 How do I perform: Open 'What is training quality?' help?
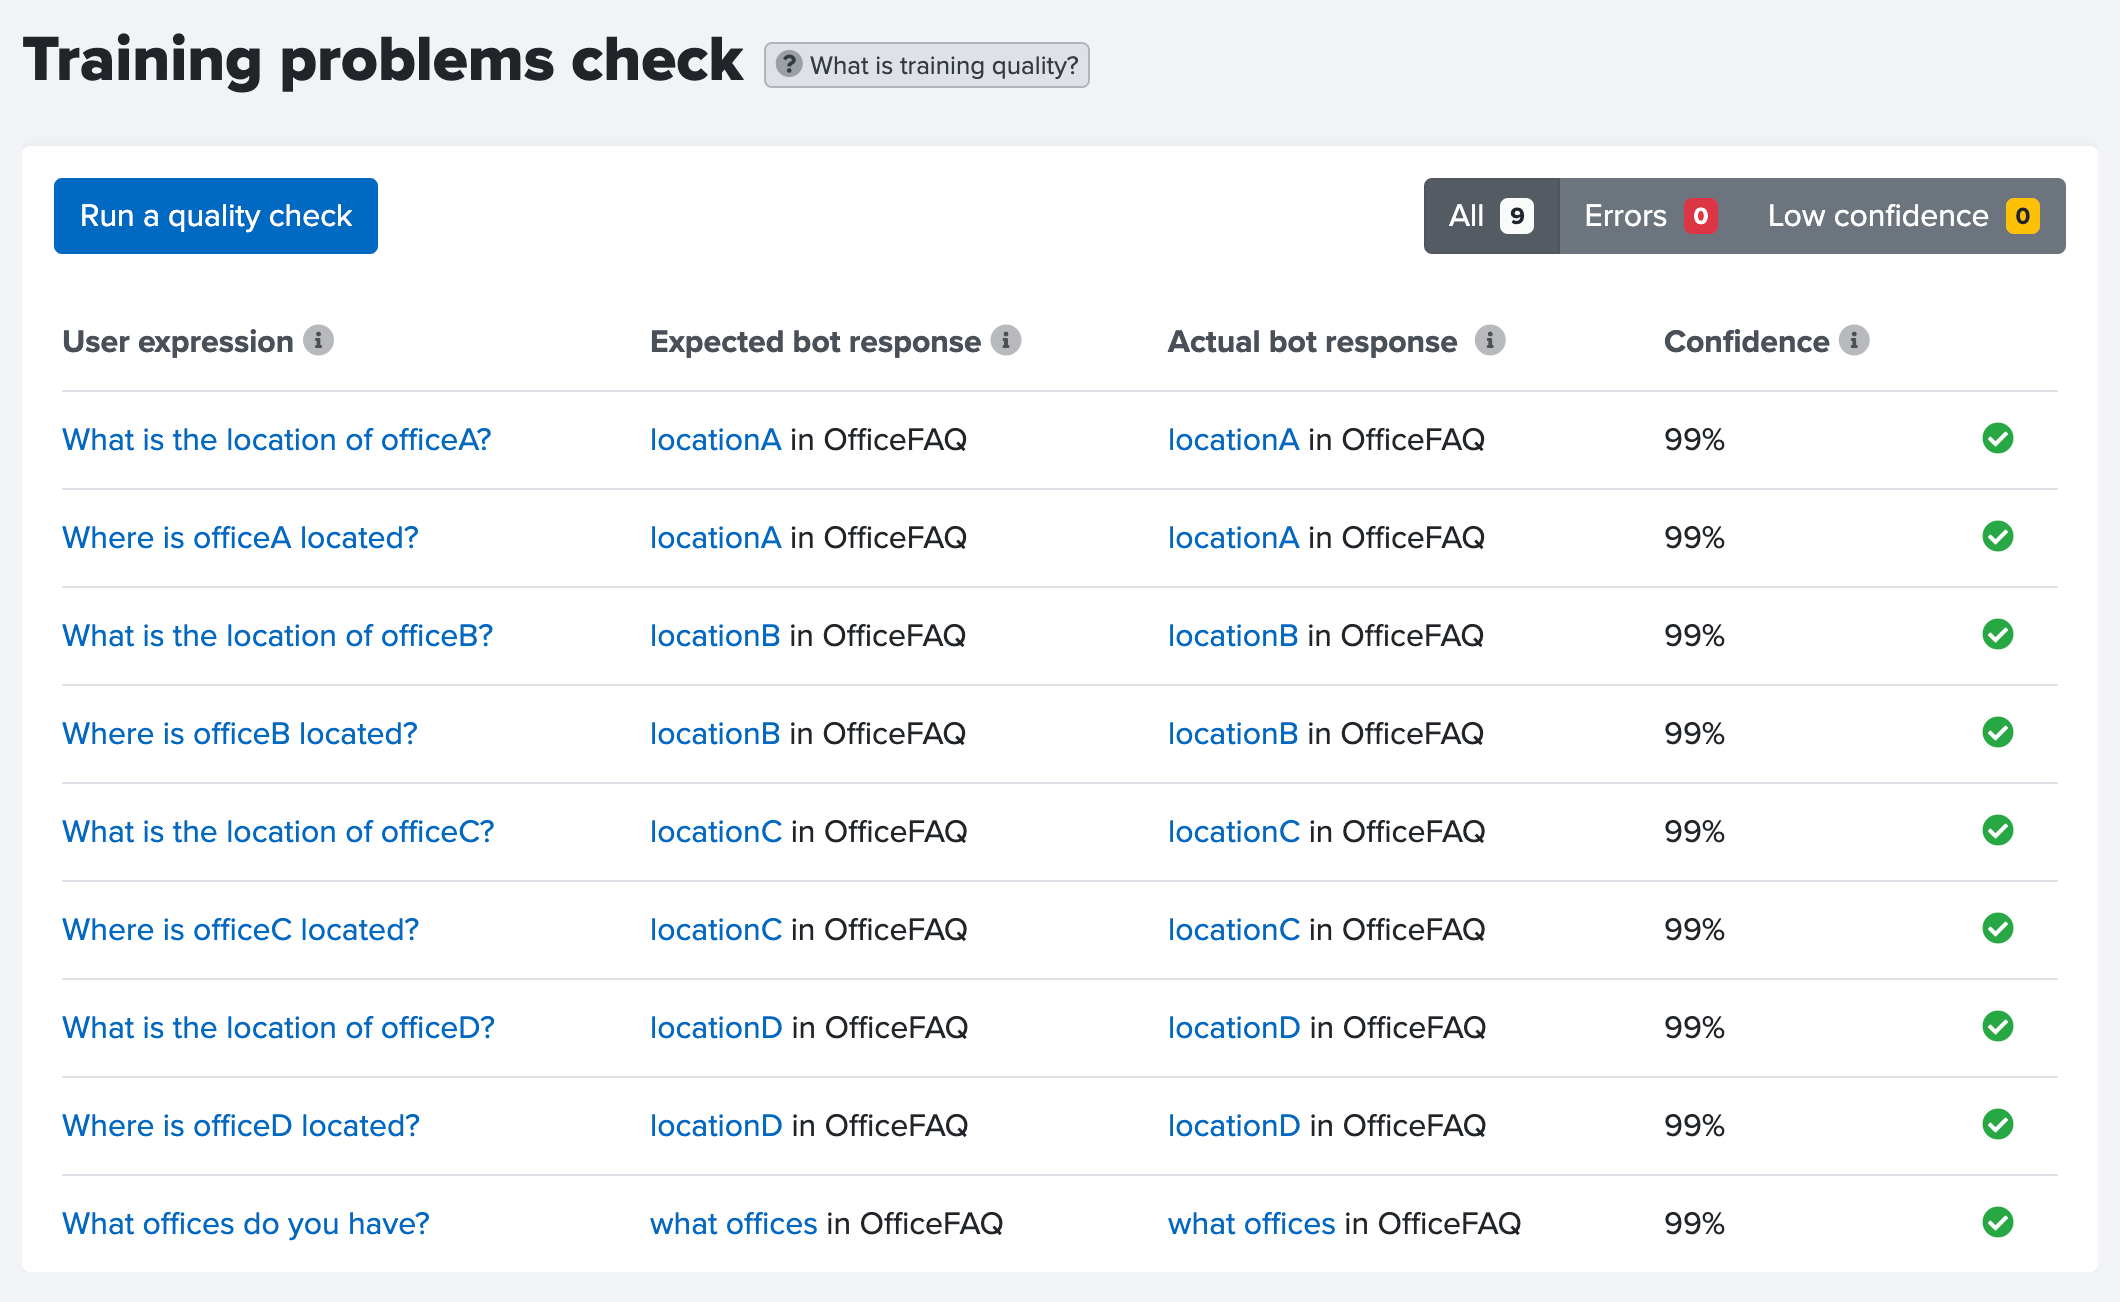click(927, 65)
